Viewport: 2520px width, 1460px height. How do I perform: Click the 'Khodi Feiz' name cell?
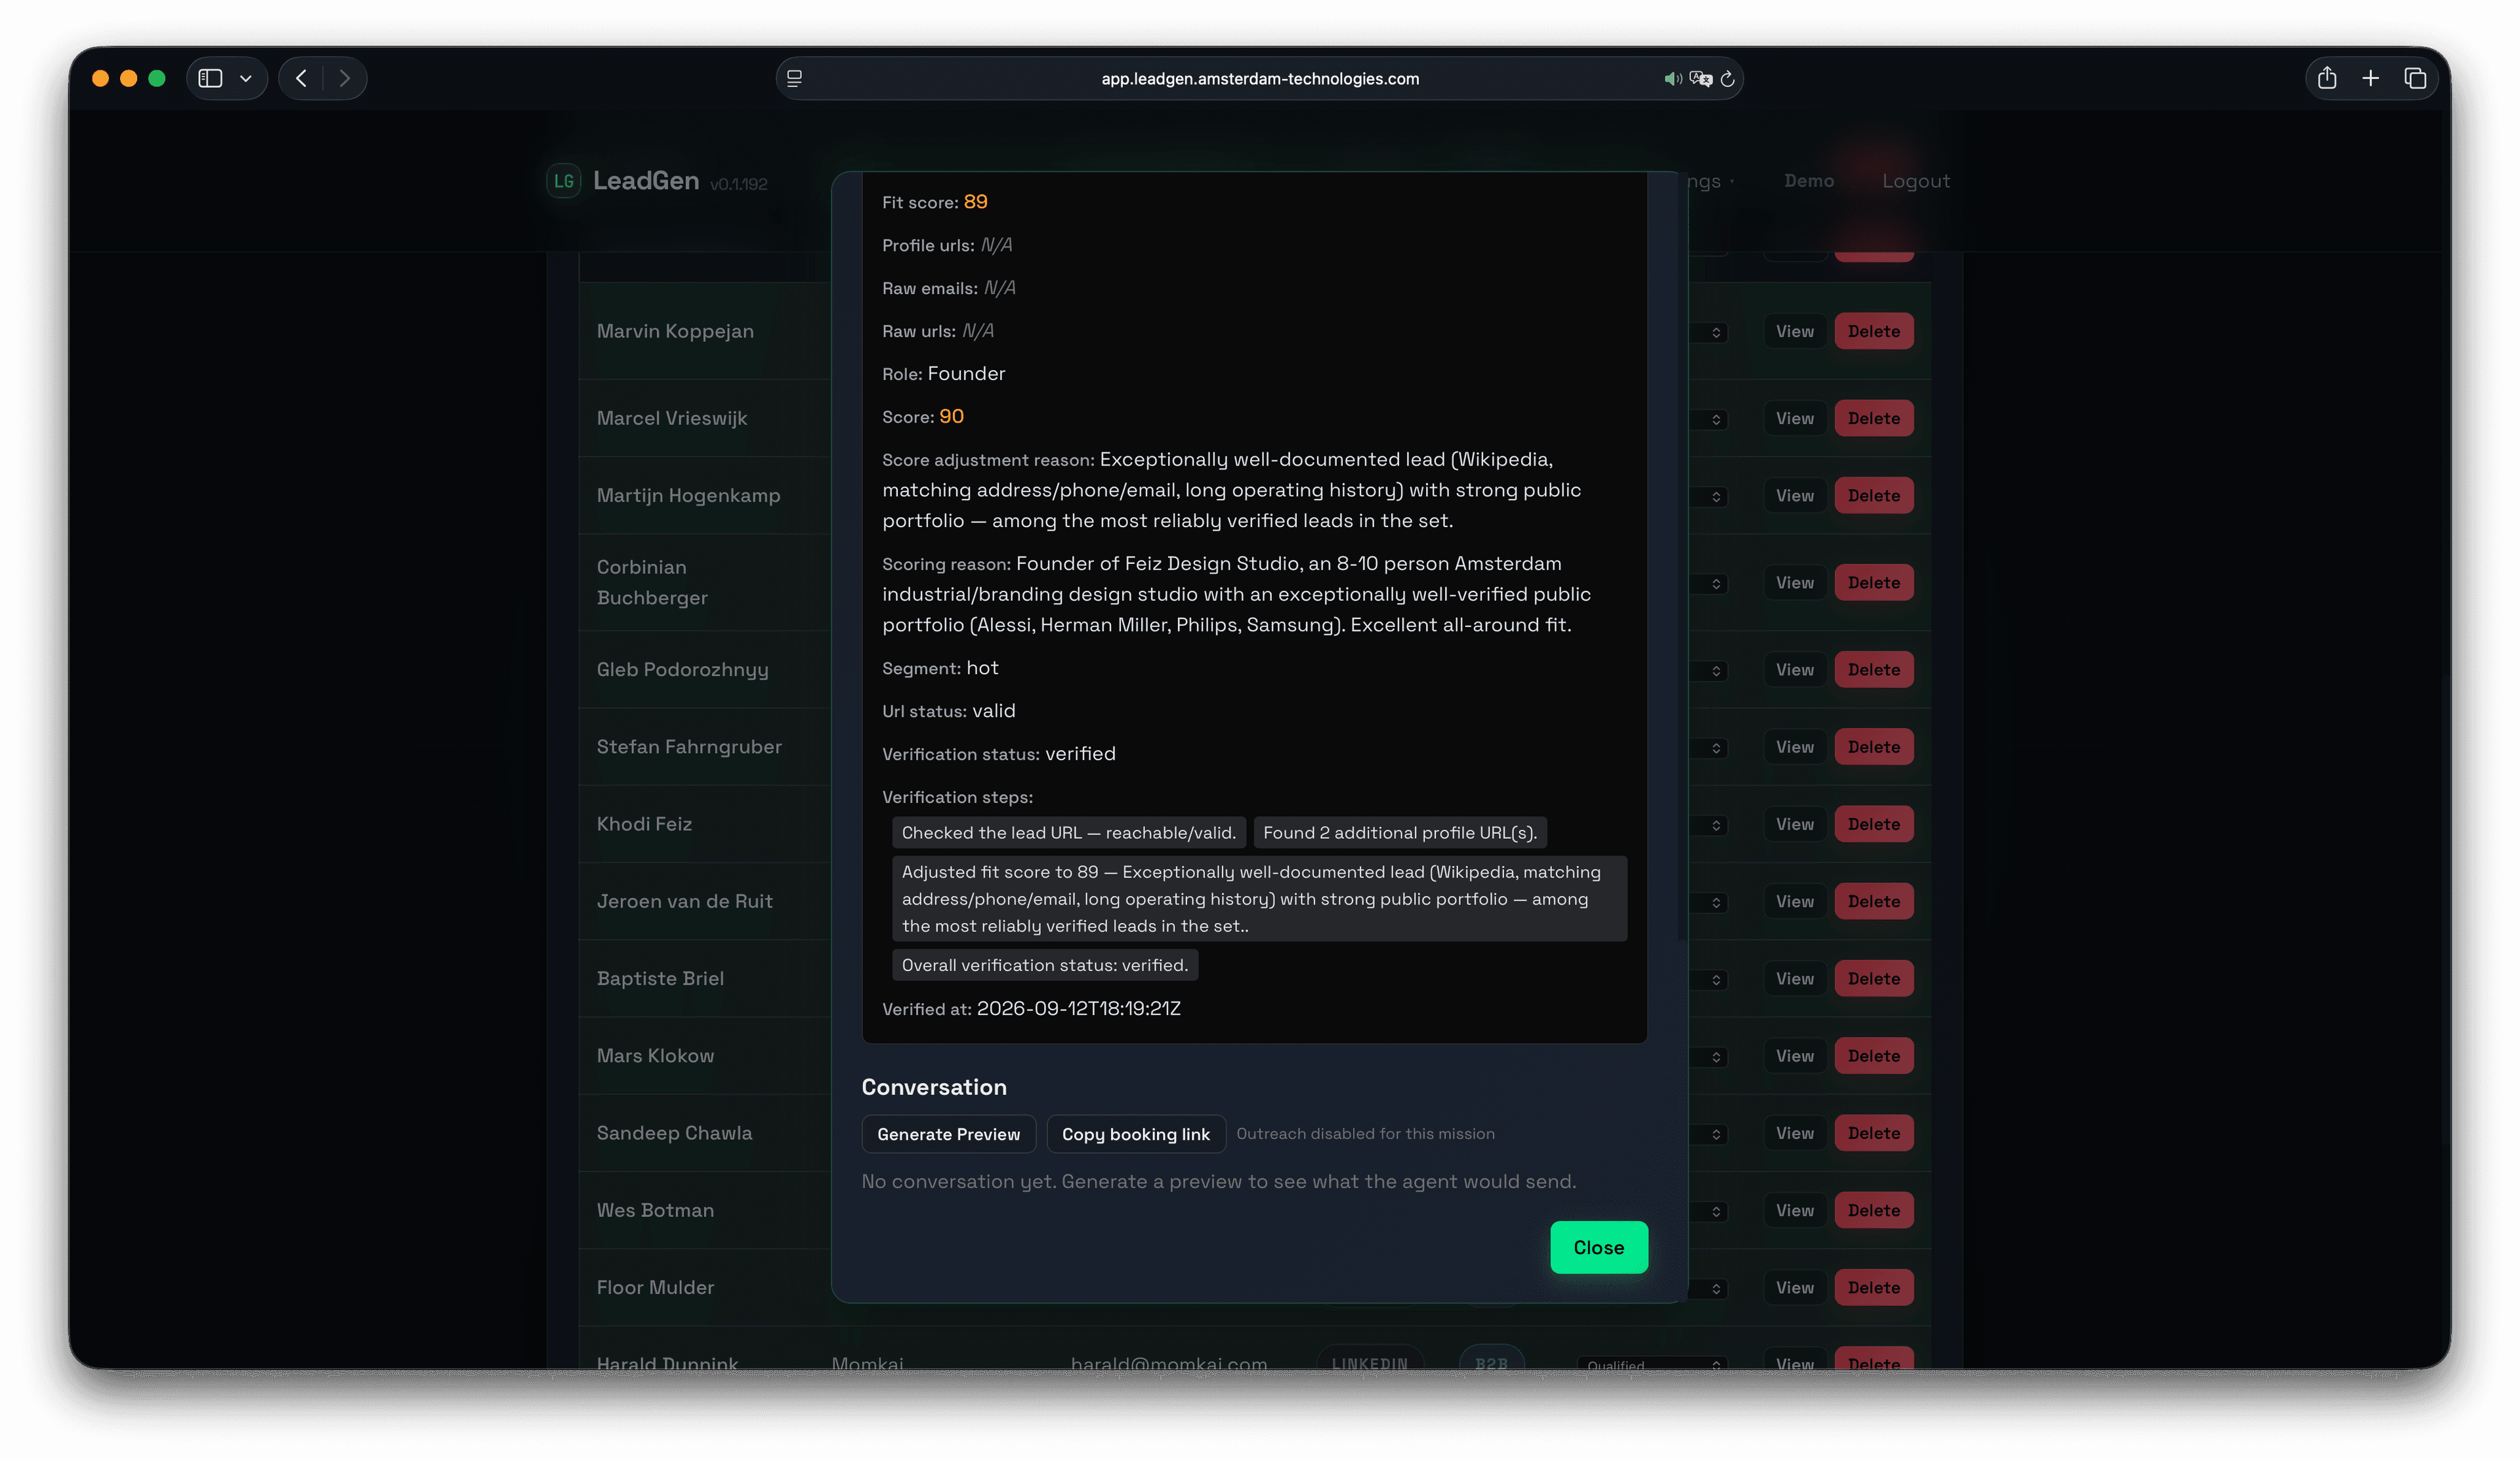point(644,824)
